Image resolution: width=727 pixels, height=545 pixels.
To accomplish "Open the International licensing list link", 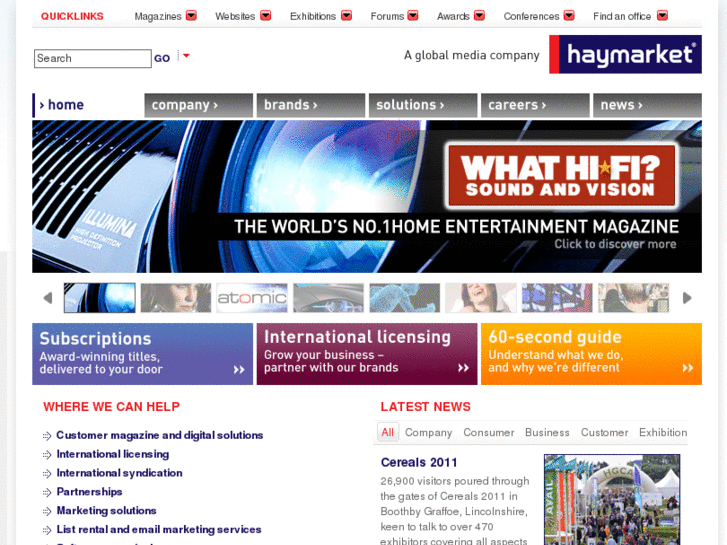I will (113, 454).
